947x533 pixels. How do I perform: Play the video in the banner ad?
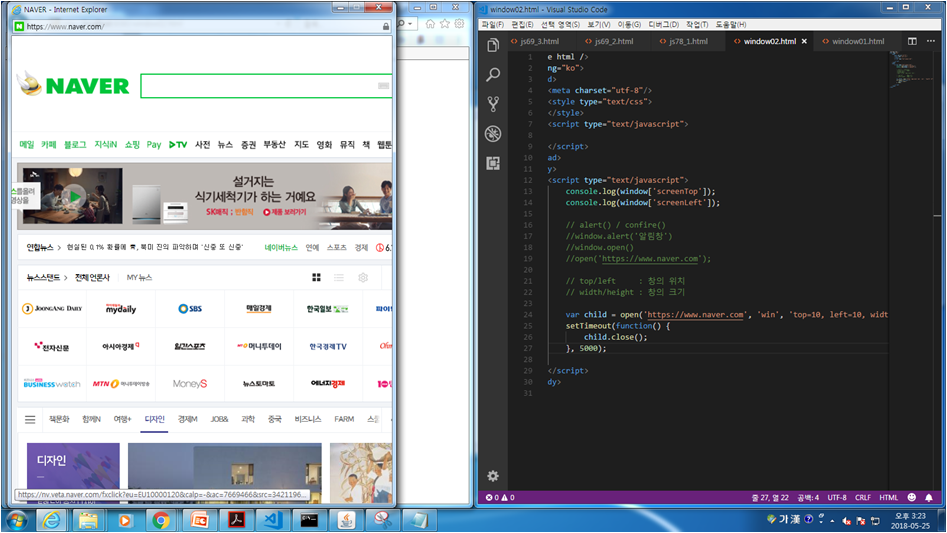[74, 197]
